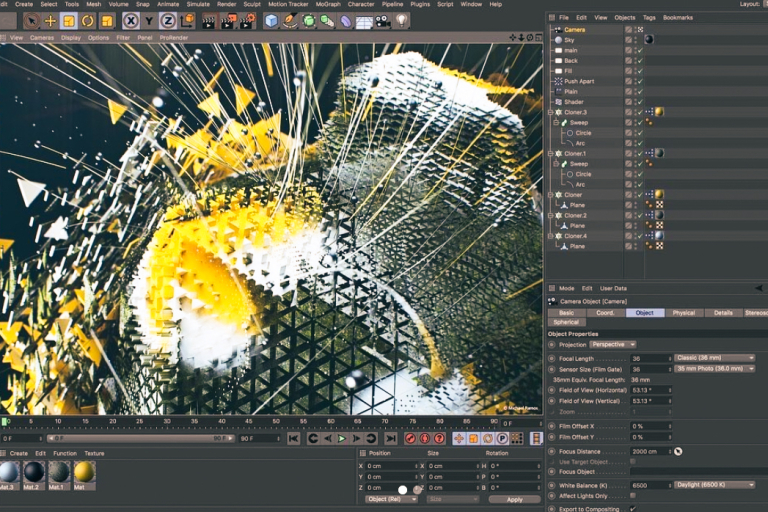Click Apply in coordinates panel
This screenshot has height=512, width=768.
[x=514, y=499]
